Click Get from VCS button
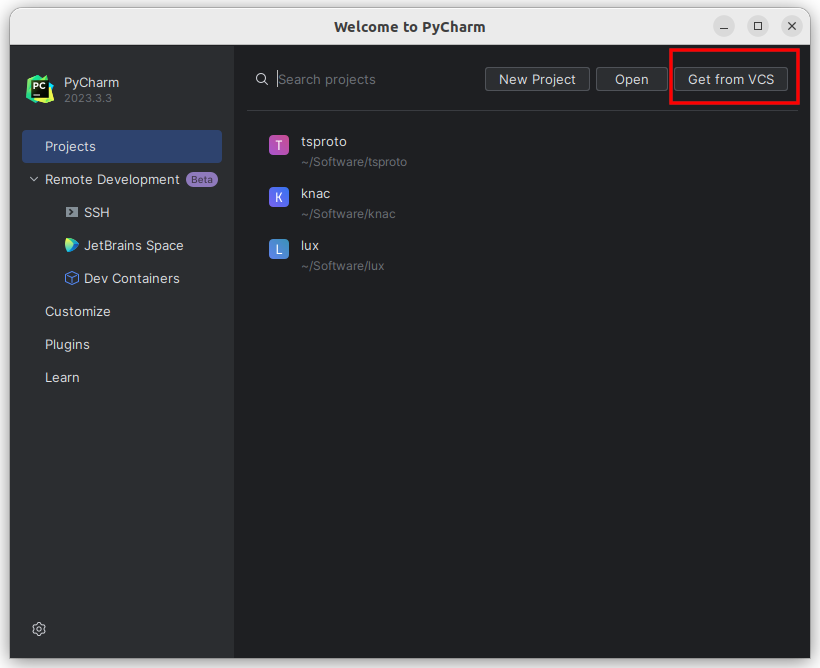Screen dimensions: 820x668 (731, 79)
